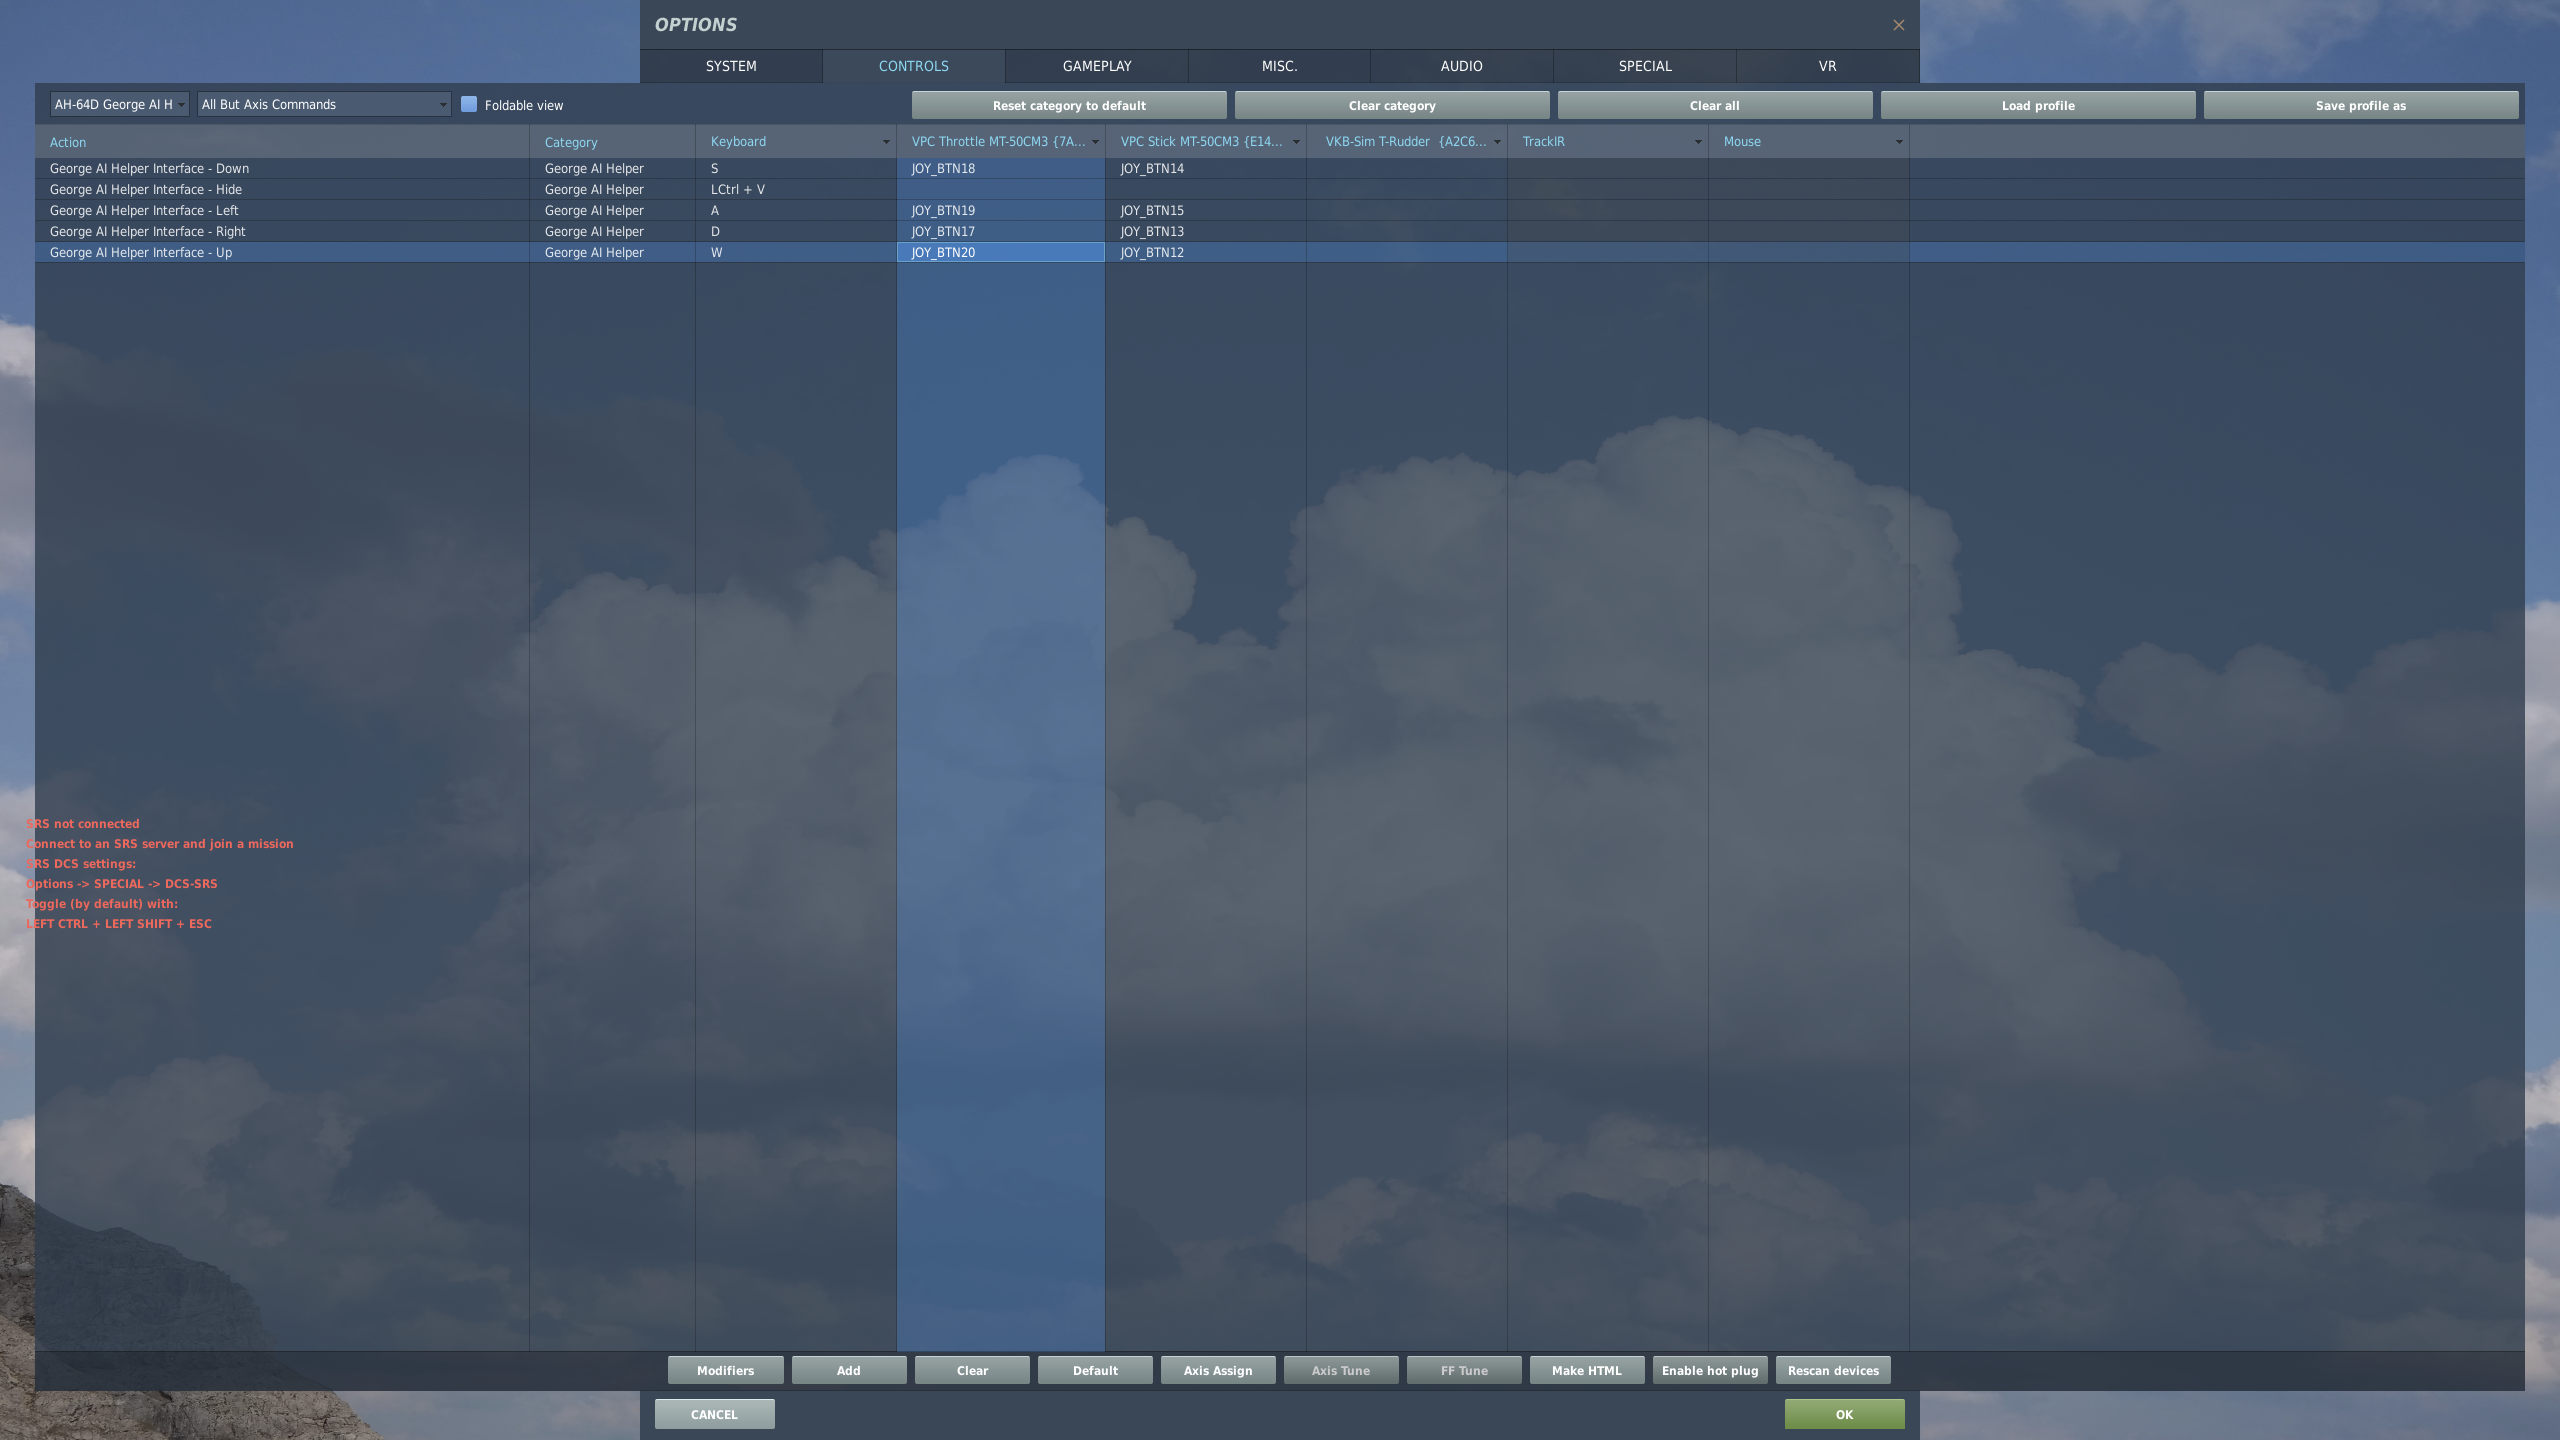
Task: Click the Rescan devices button
Action: pos(1833,1370)
